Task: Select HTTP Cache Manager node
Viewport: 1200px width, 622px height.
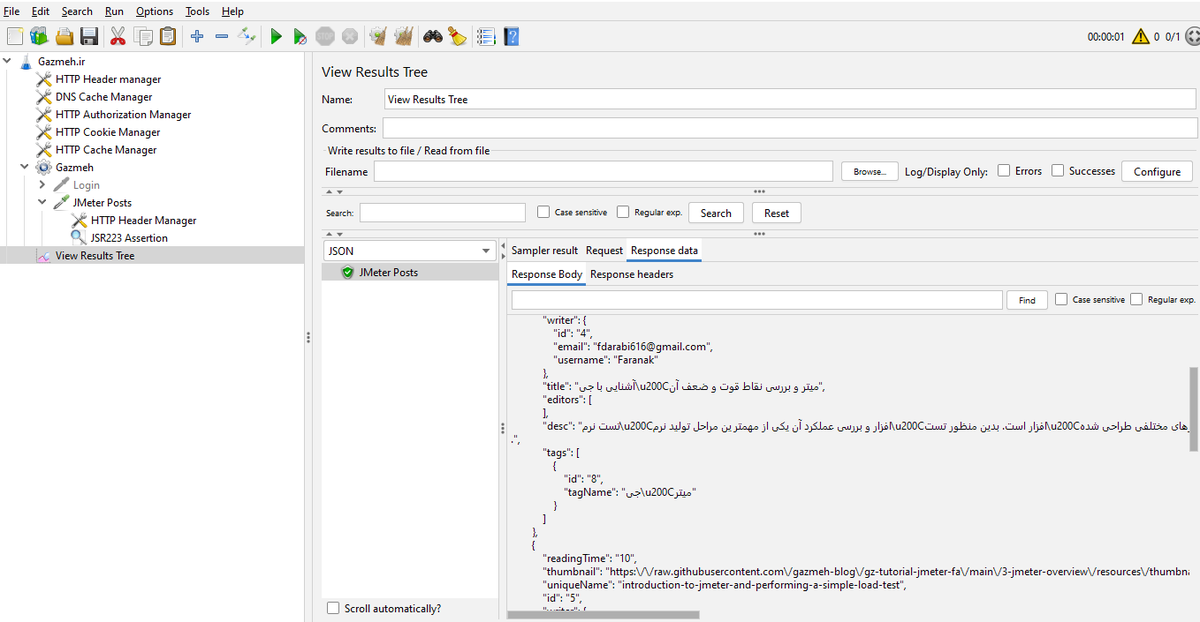Action: pyautogui.click(x=106, y=150)
